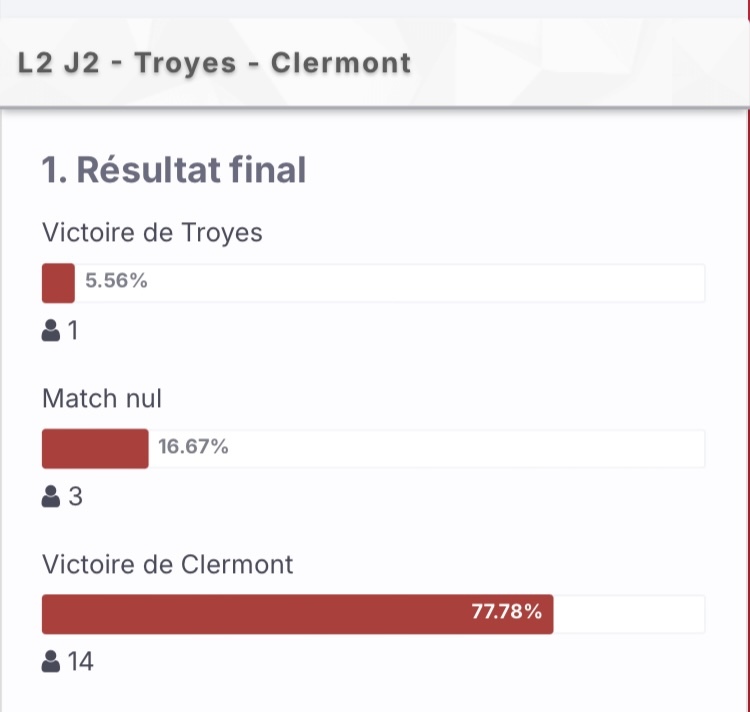Select the 5.56% Troyes progress bar

[374, 283]
